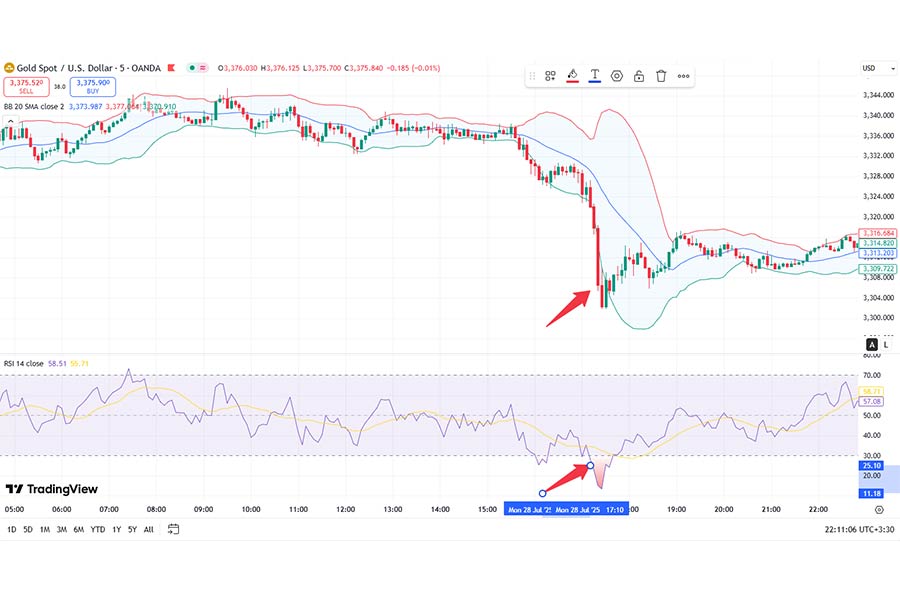Expand the USD currency dropdown
Image resolution: width=900 pixels, height=600 pixels.
(x=878, y=68)
